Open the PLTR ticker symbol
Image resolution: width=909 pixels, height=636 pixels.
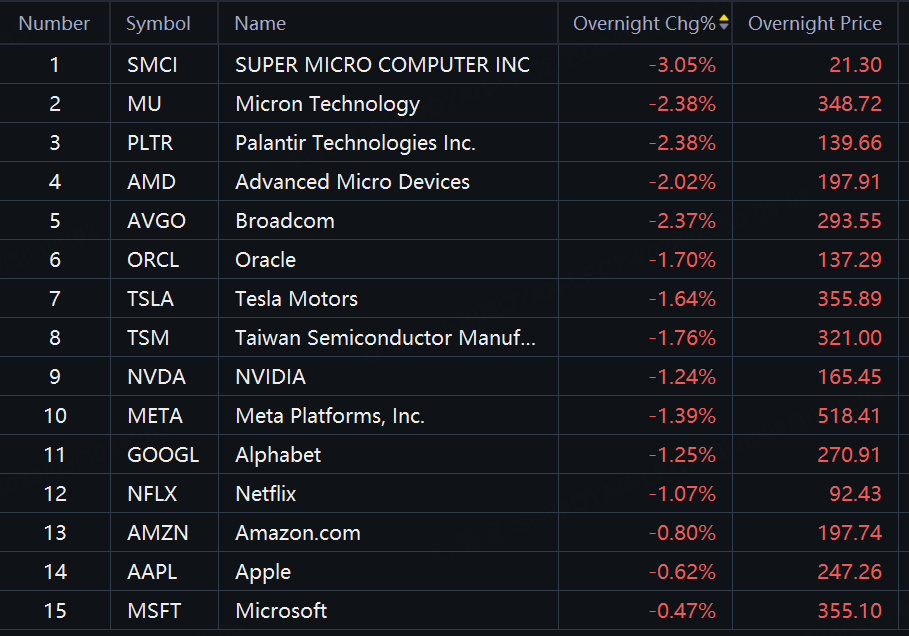click(150, 143)
